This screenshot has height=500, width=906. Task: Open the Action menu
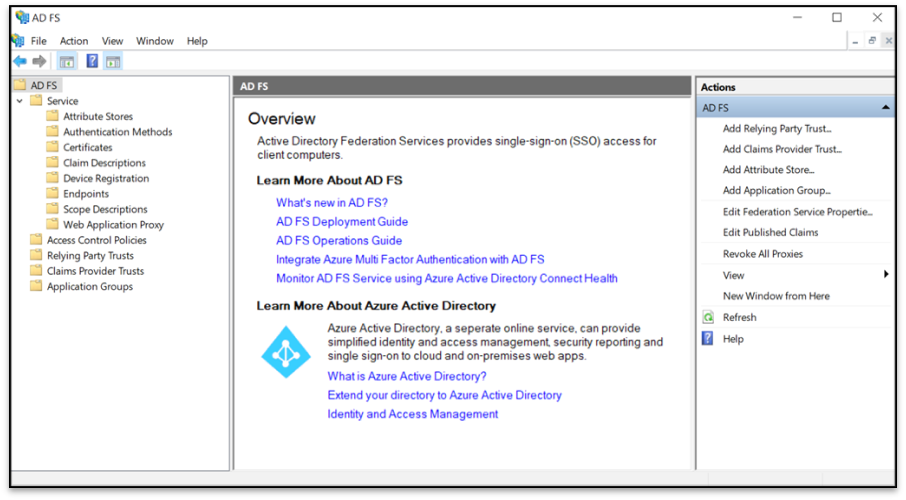click(x=74, y=41)
